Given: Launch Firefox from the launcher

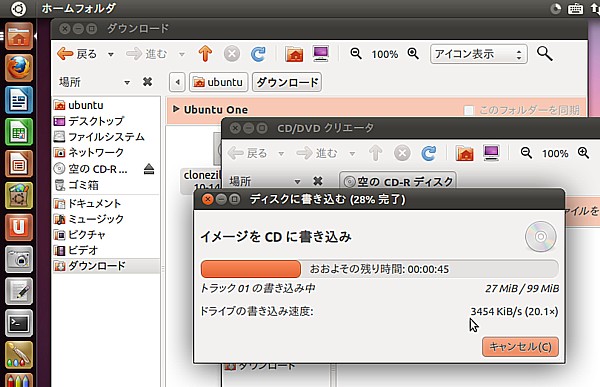Looking at the screenshot, I should 19,68.
